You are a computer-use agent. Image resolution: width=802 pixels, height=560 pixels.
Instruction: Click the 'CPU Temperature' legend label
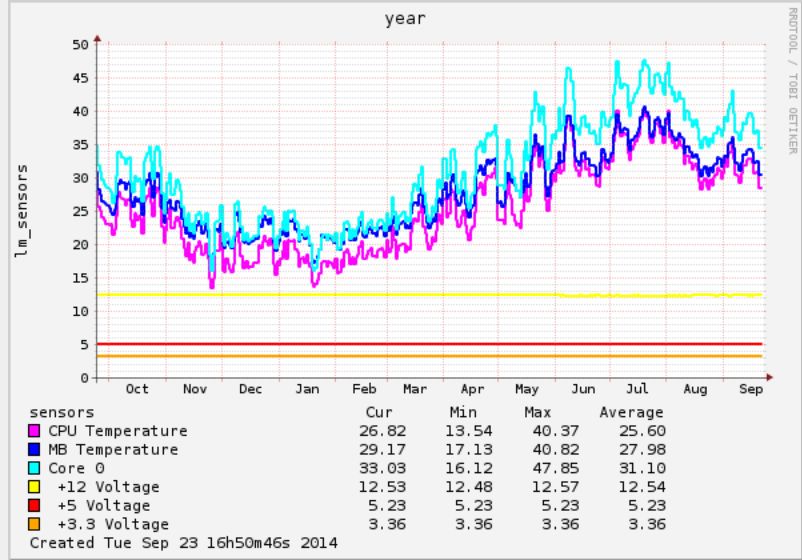(x=118, y=431)
